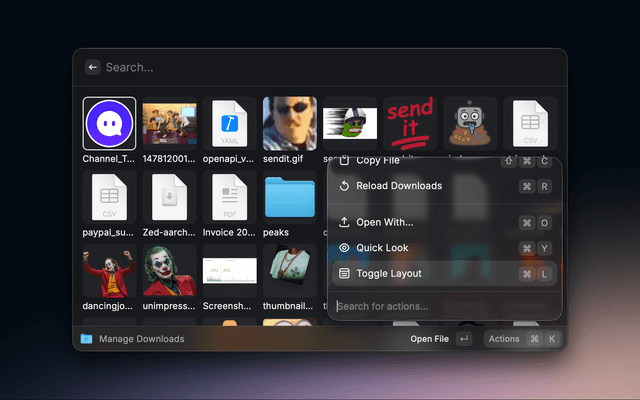Click the main Search field
Screen dimensions: 640x400
pos(320,67)
